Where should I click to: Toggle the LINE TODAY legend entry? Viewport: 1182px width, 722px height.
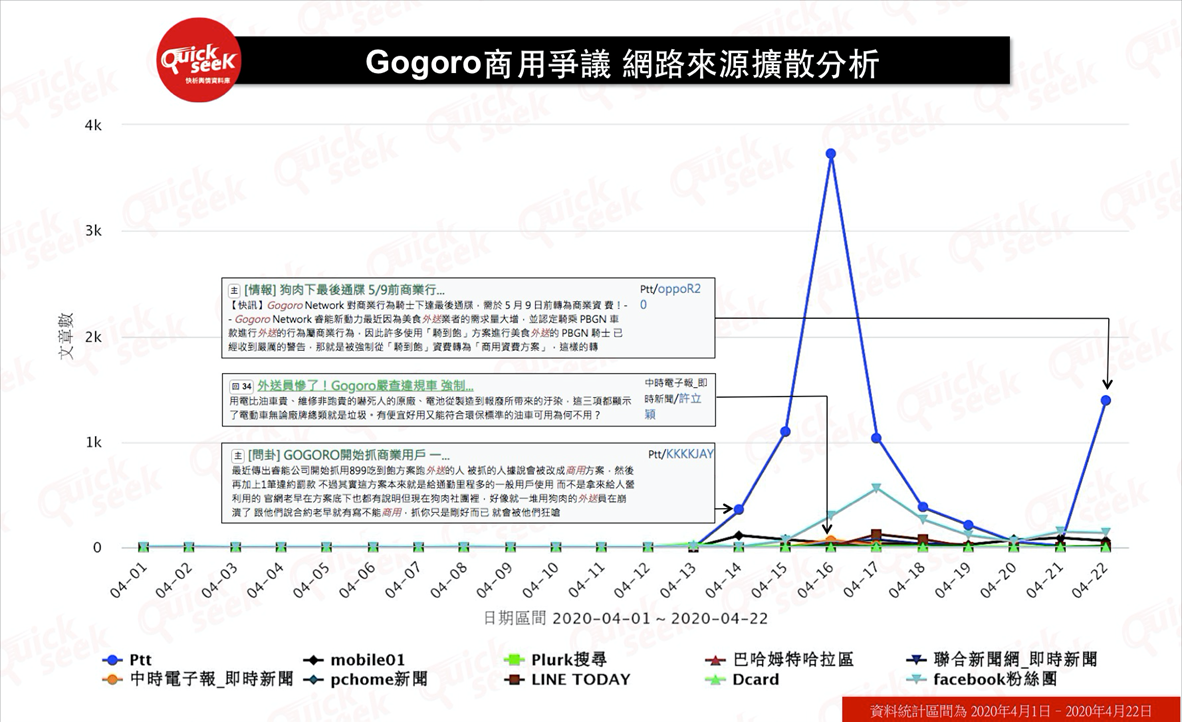pos(567,679)
